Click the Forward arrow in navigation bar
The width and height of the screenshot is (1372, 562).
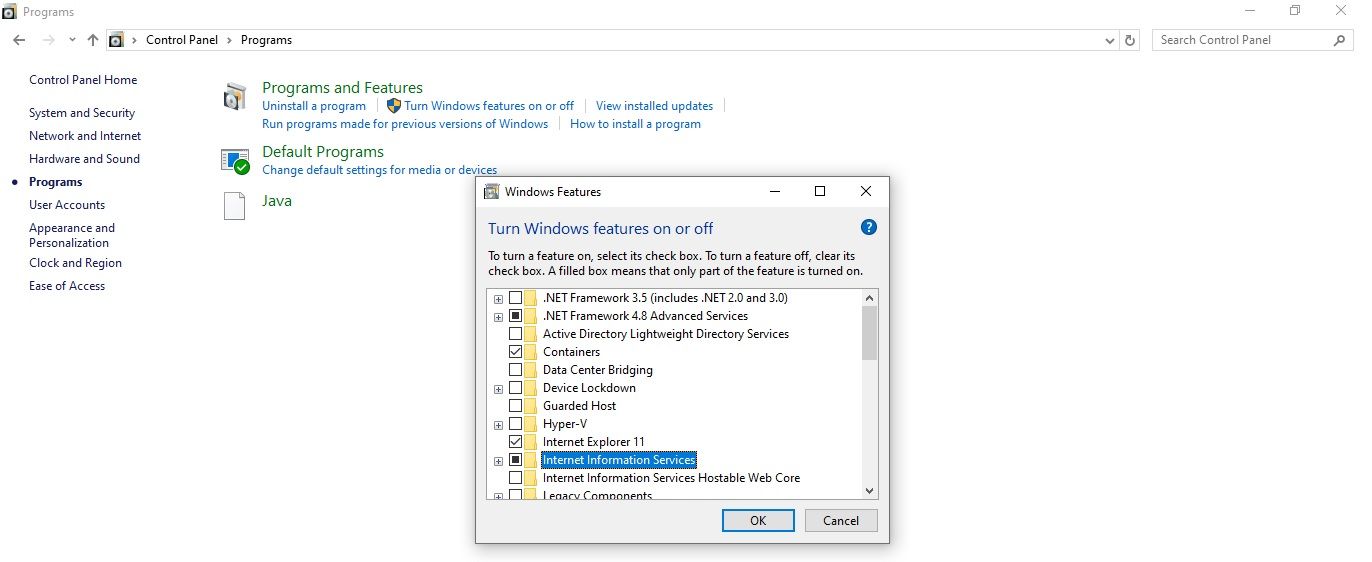(48, 40)
